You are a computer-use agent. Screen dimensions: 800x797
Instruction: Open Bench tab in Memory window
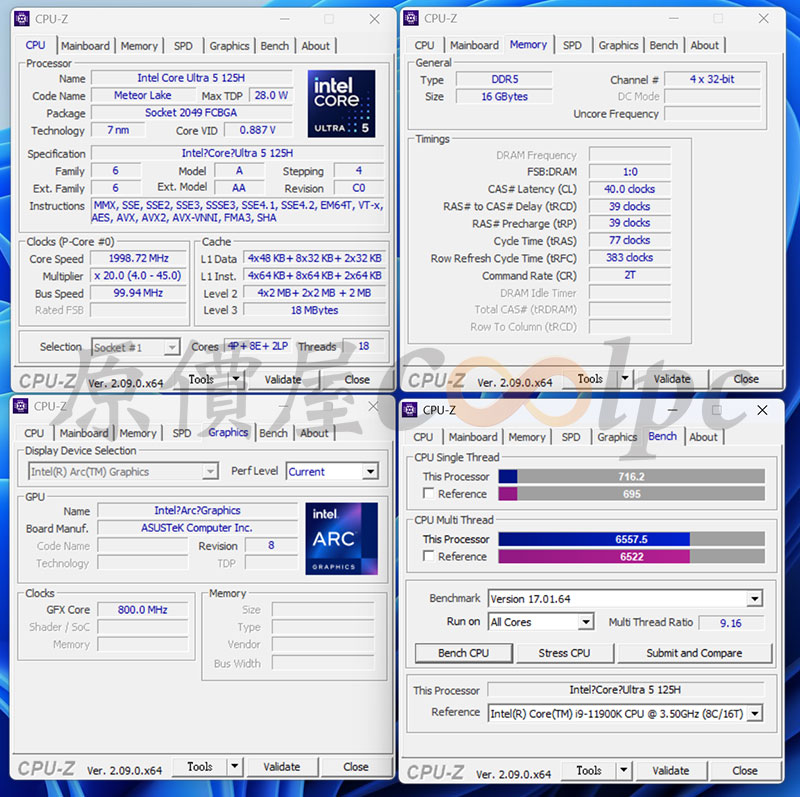tap(663, 45)
